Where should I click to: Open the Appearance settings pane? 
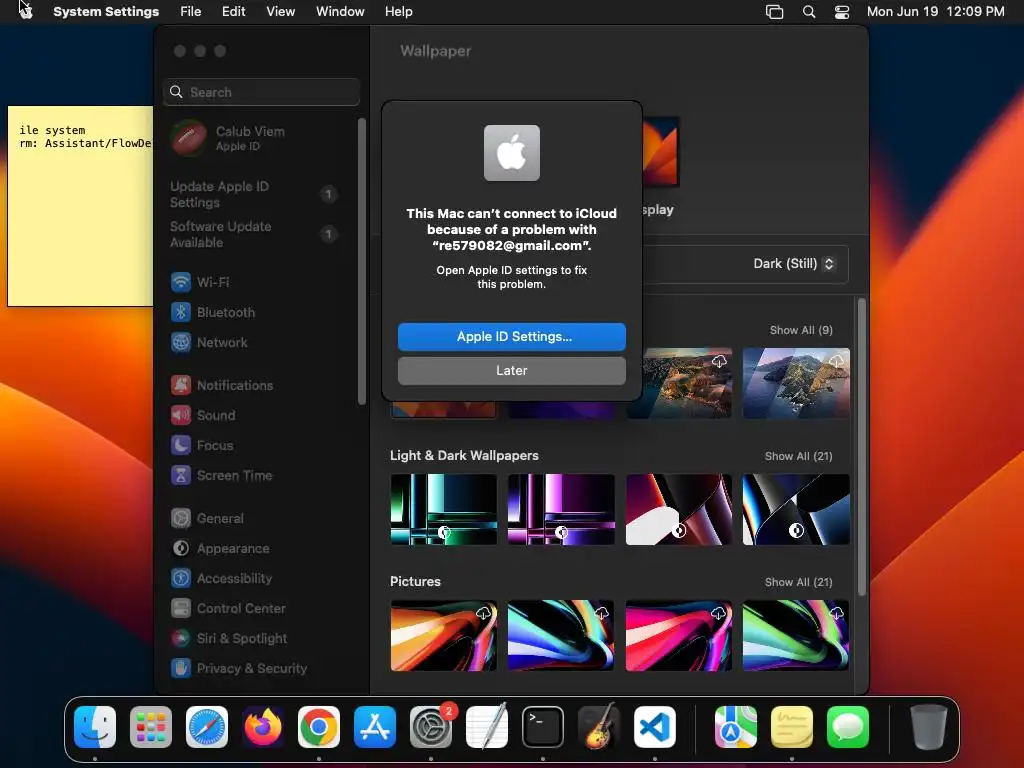click(x=261, y=549)
